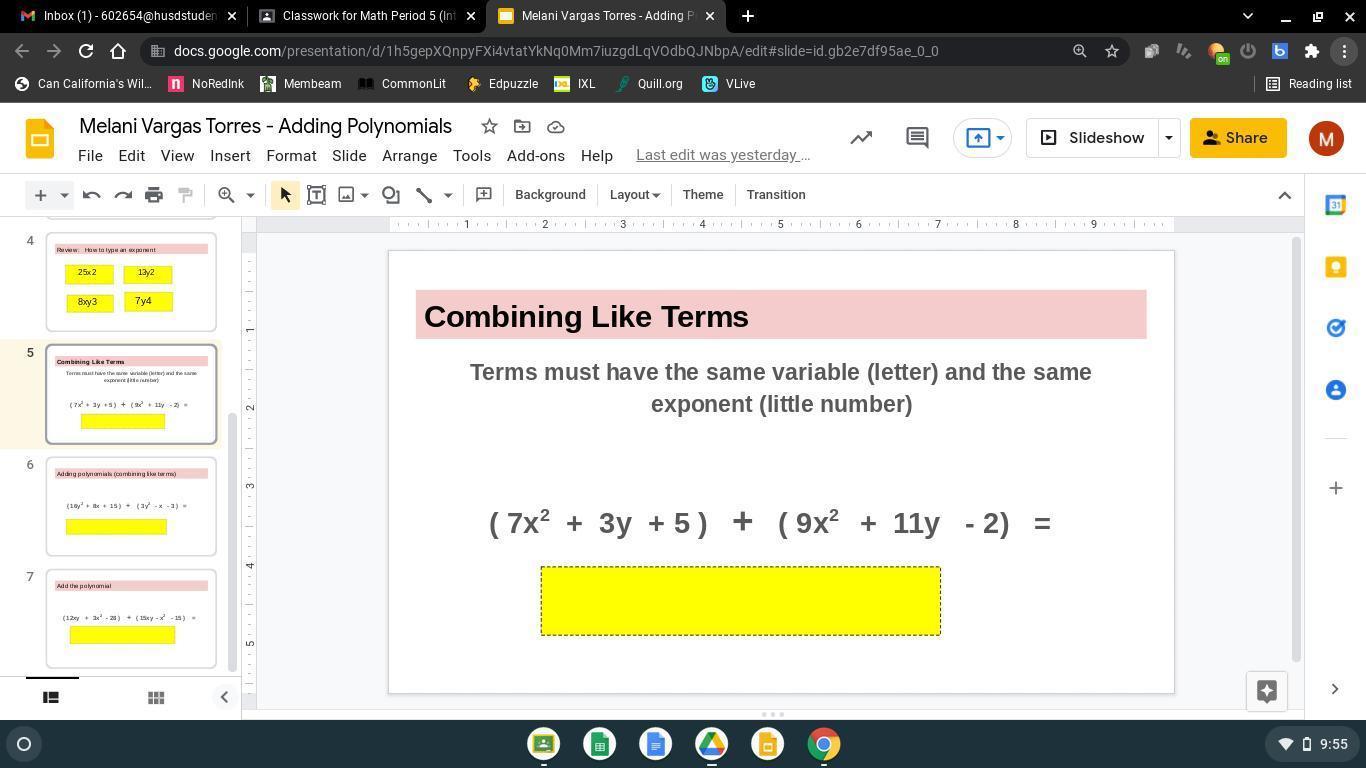Click the yellow Share button

[1238, 138]
